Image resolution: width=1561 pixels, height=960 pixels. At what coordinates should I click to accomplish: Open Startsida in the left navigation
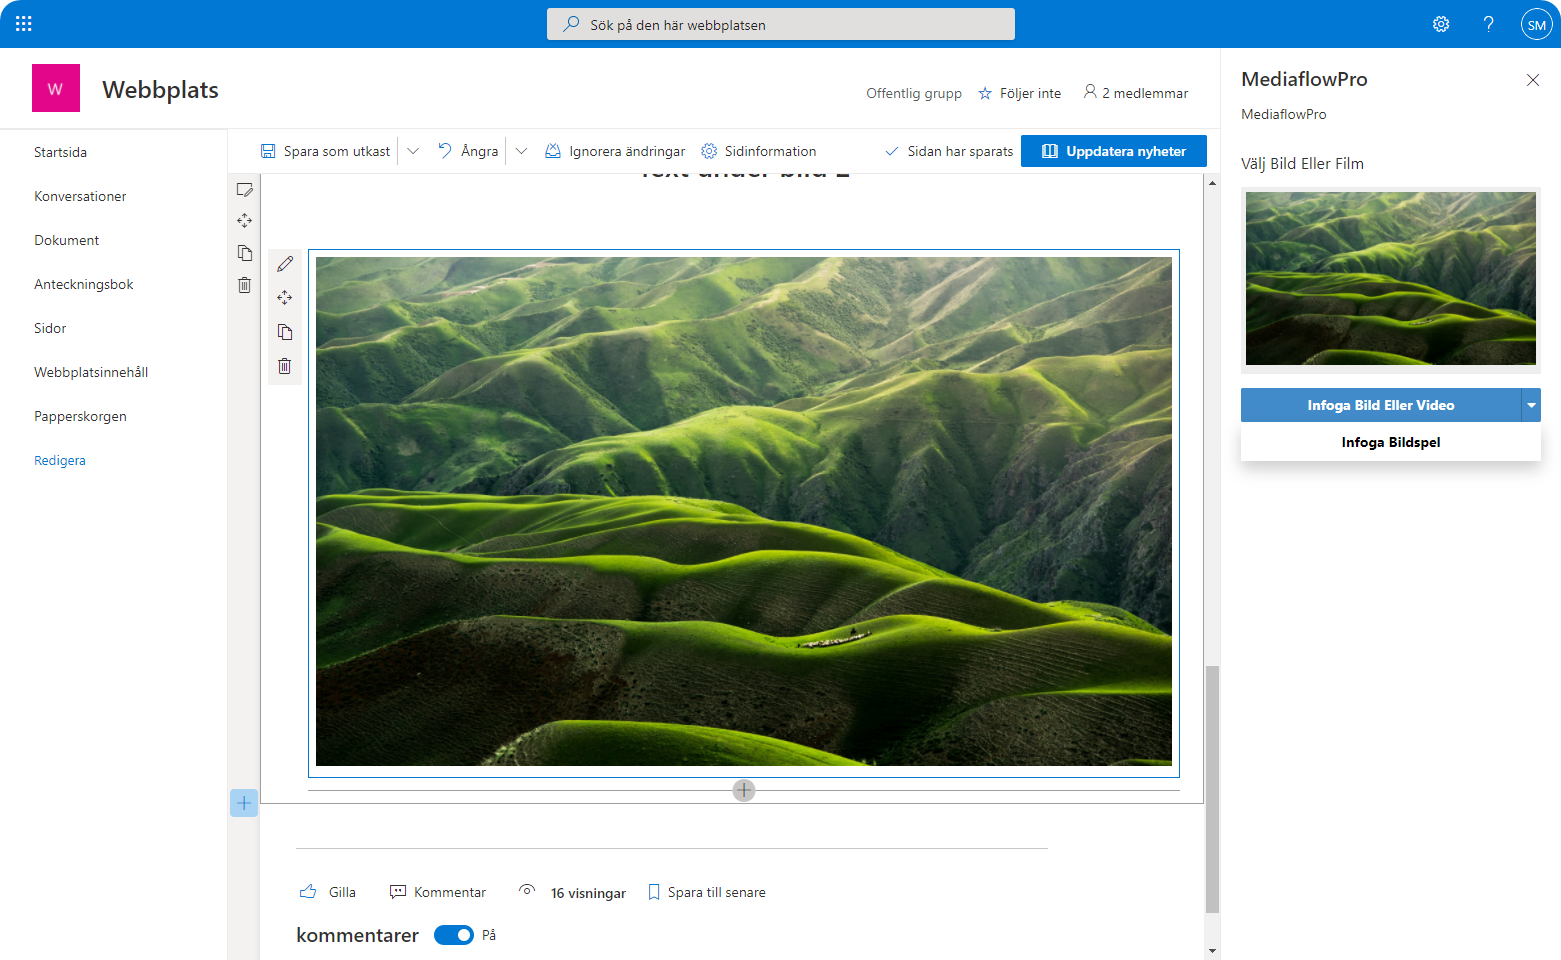pos(61,152)
